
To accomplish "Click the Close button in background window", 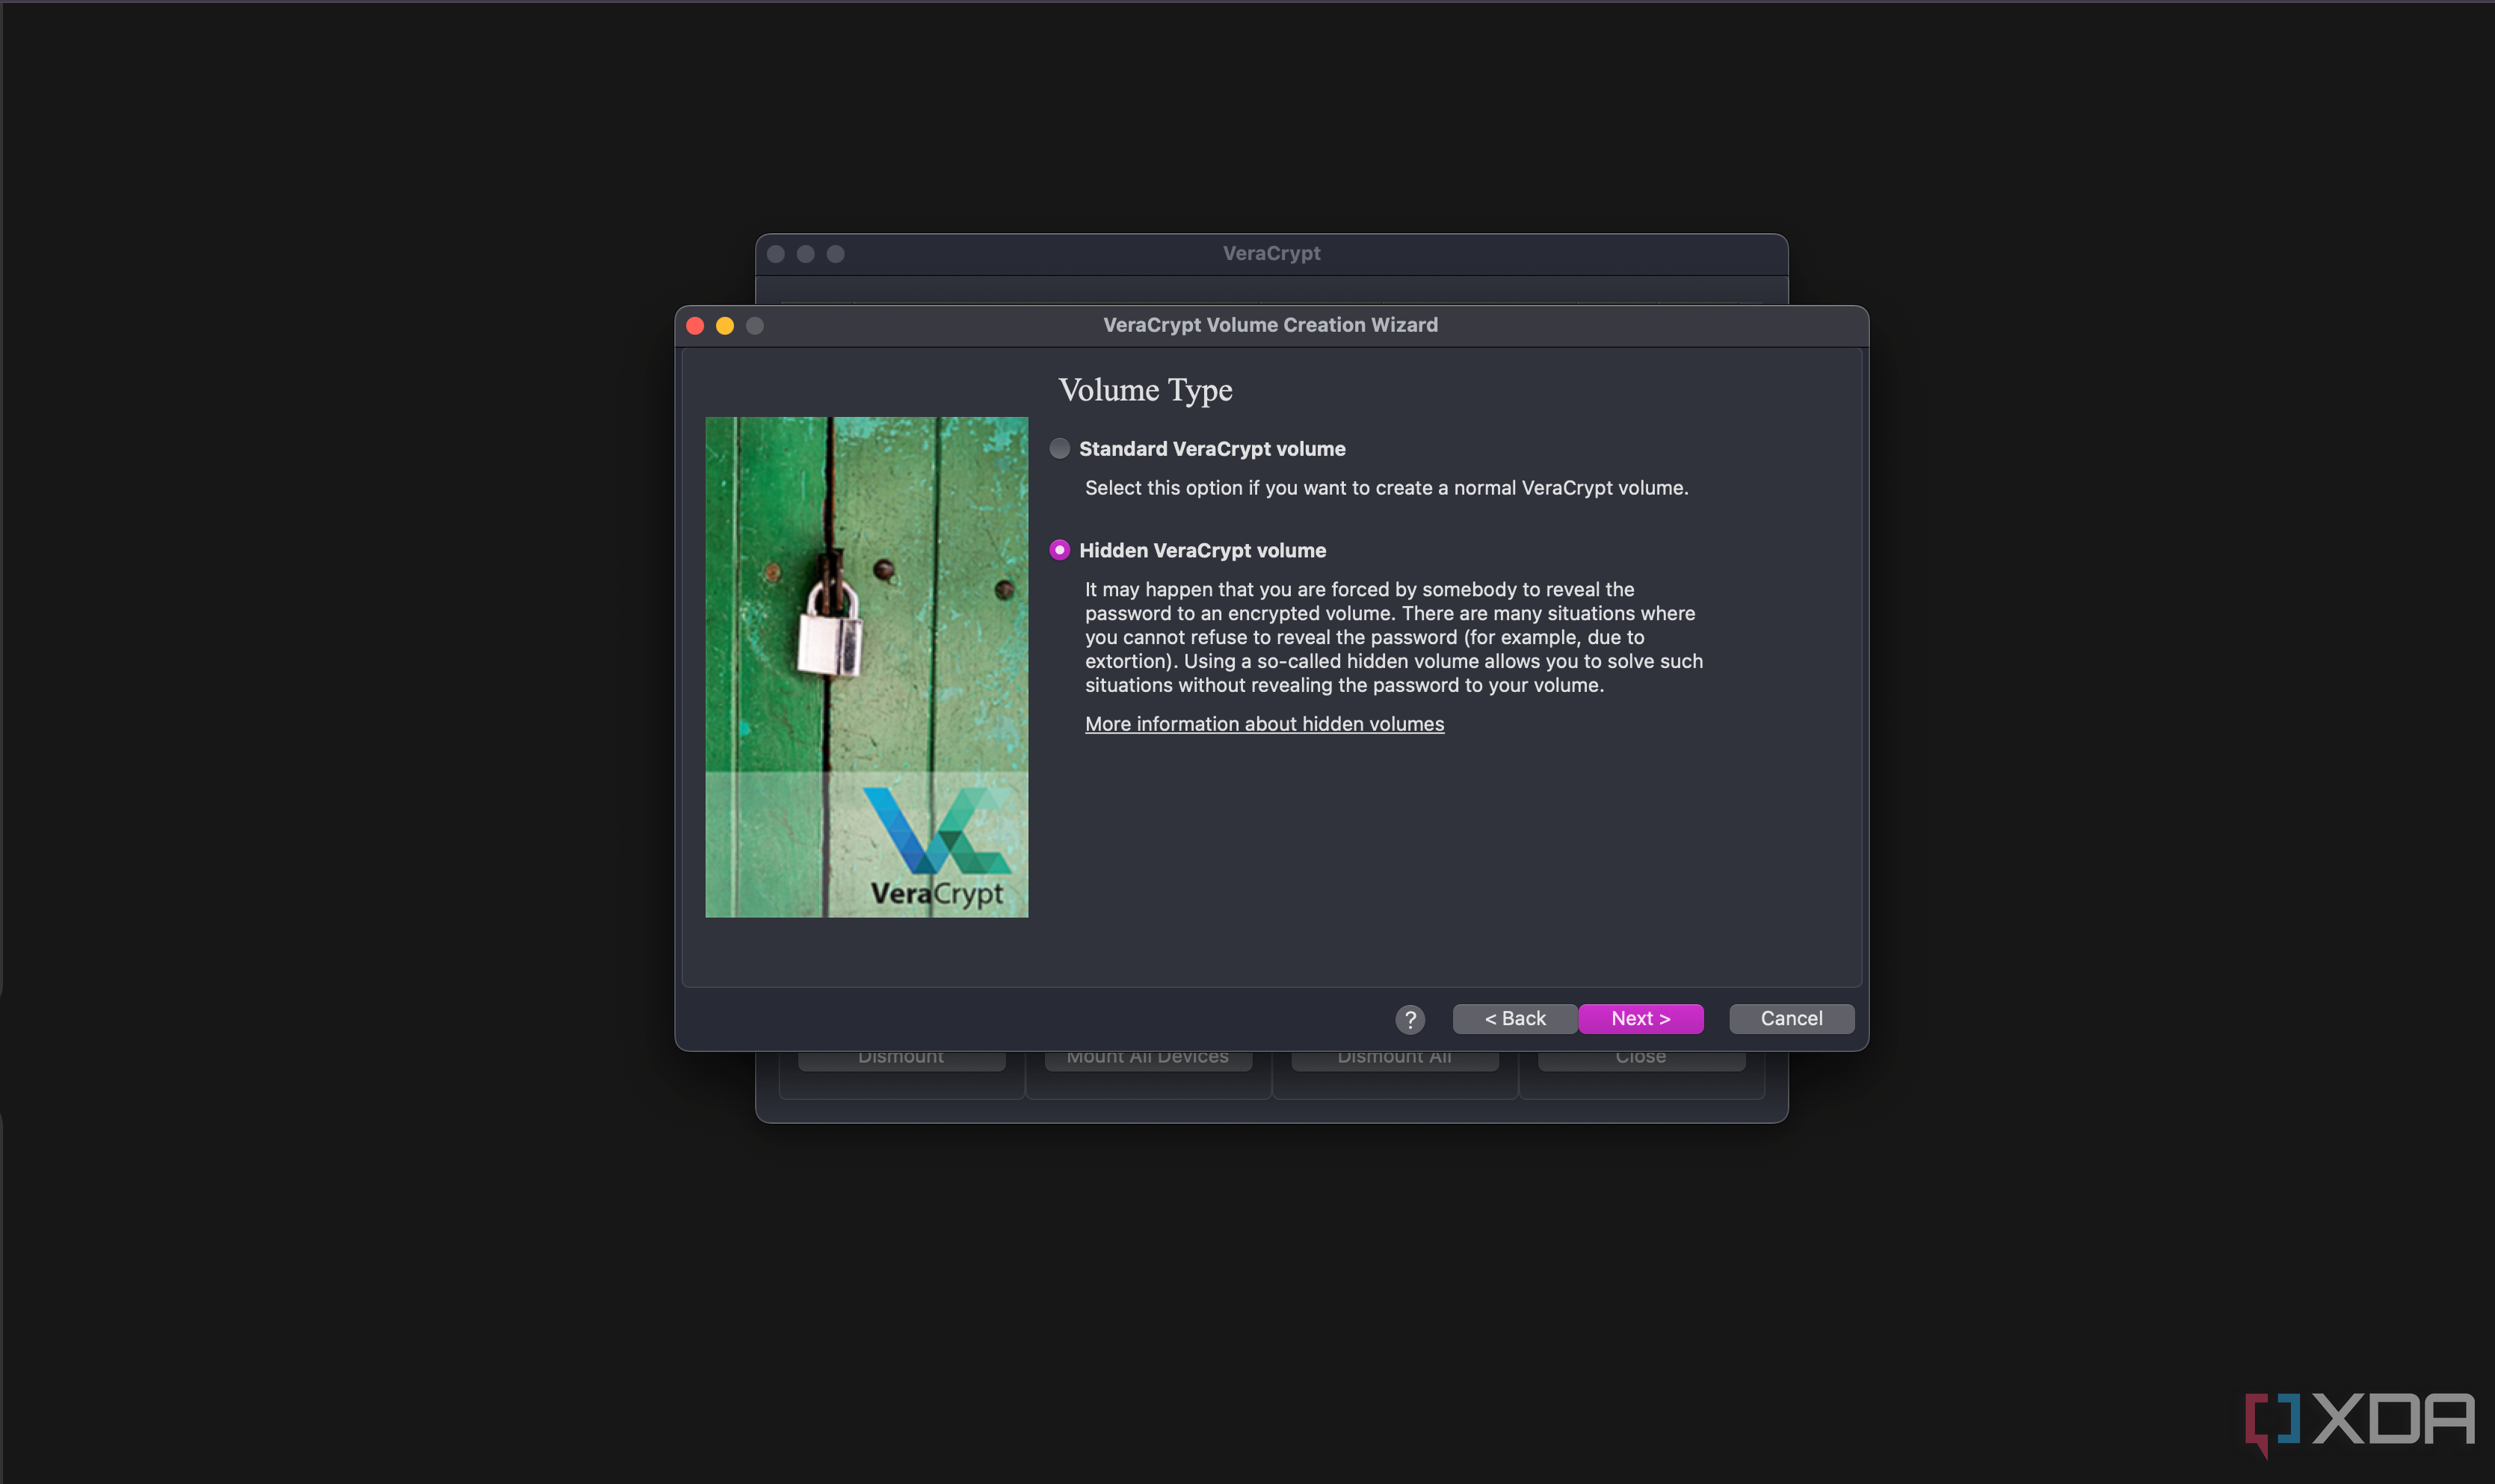I will 1640,1054.
